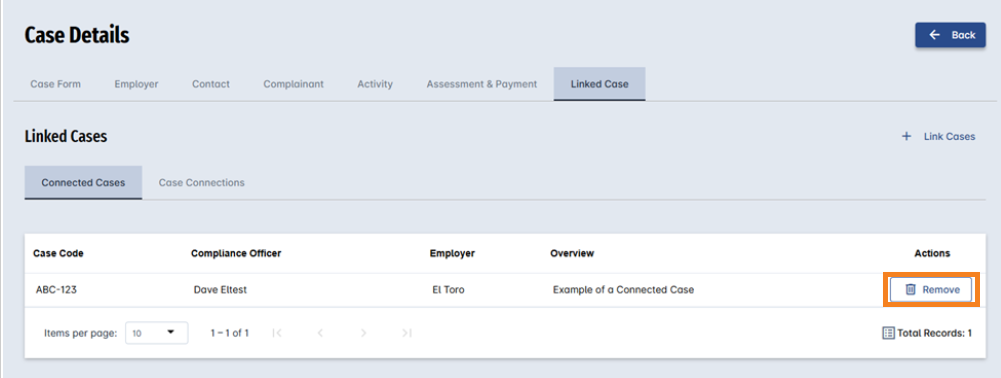Click the Compliance Officer column header
Screen dimensions: 1001x378
point(236,253)
